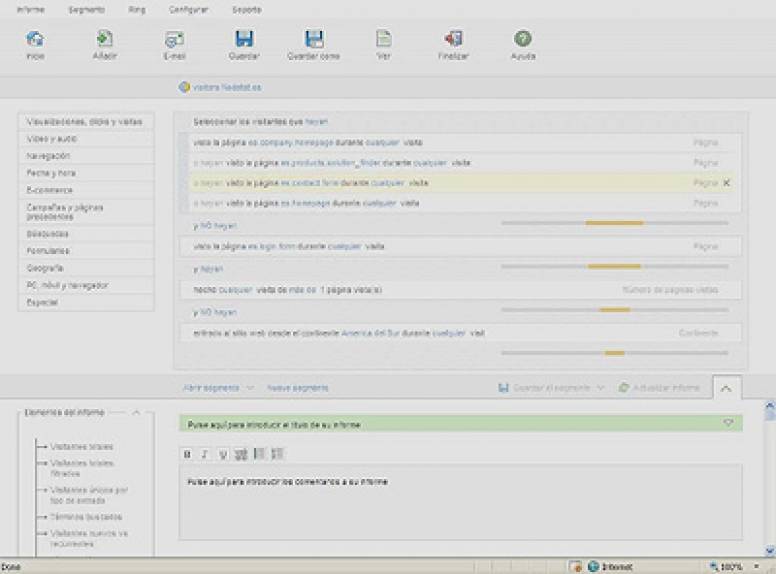
Task: Collapse the Elementos del informe panel
Action: [x=136, y=412]
